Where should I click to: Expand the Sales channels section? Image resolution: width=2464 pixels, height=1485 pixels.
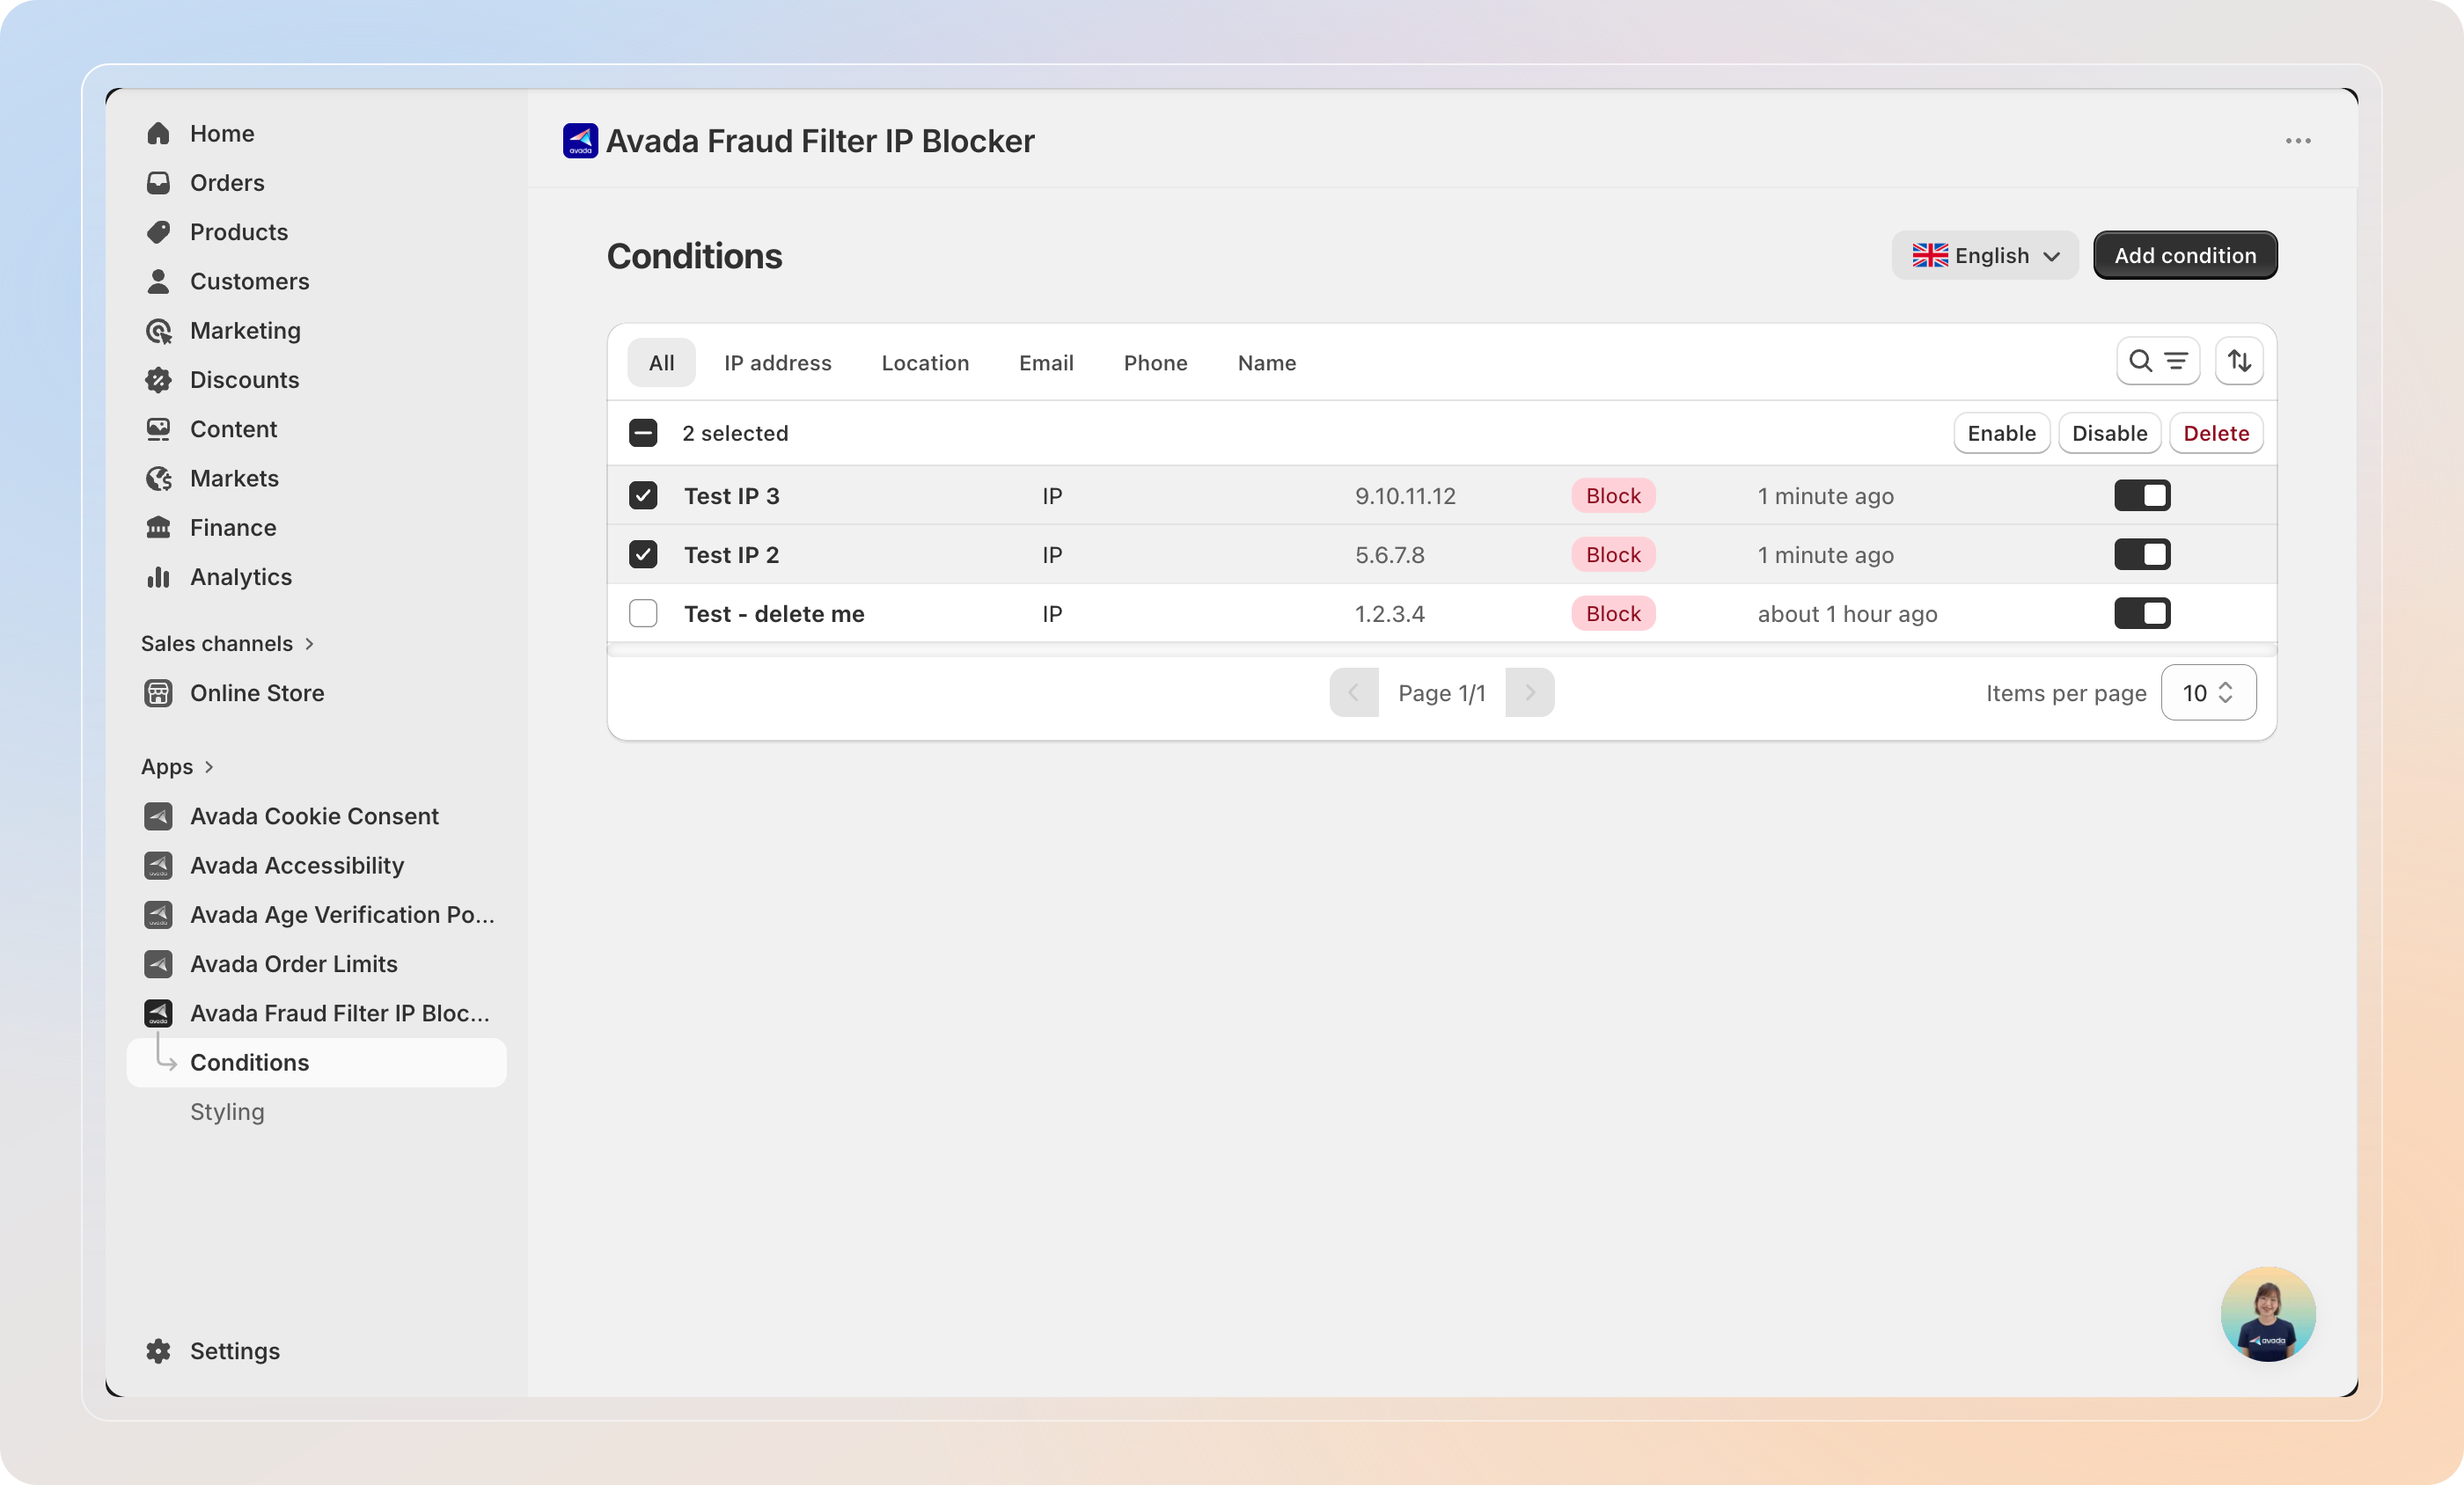coord(227,644)
